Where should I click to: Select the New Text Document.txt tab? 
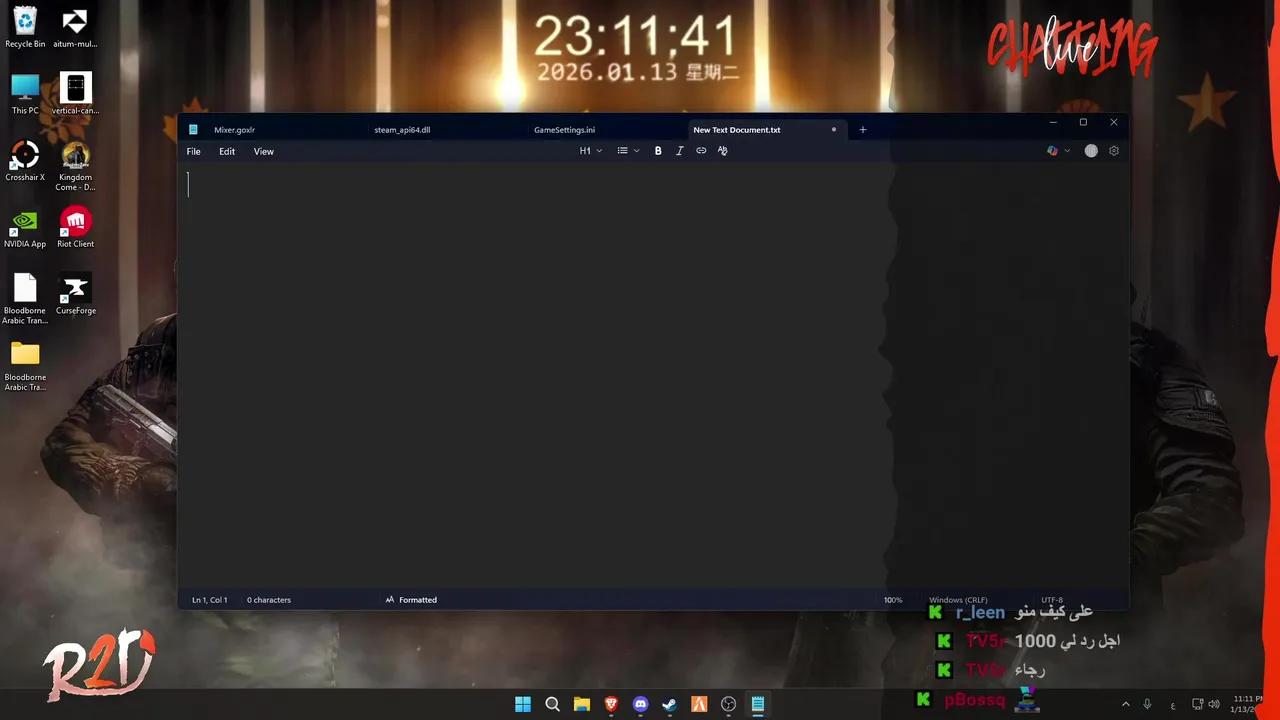737,130
